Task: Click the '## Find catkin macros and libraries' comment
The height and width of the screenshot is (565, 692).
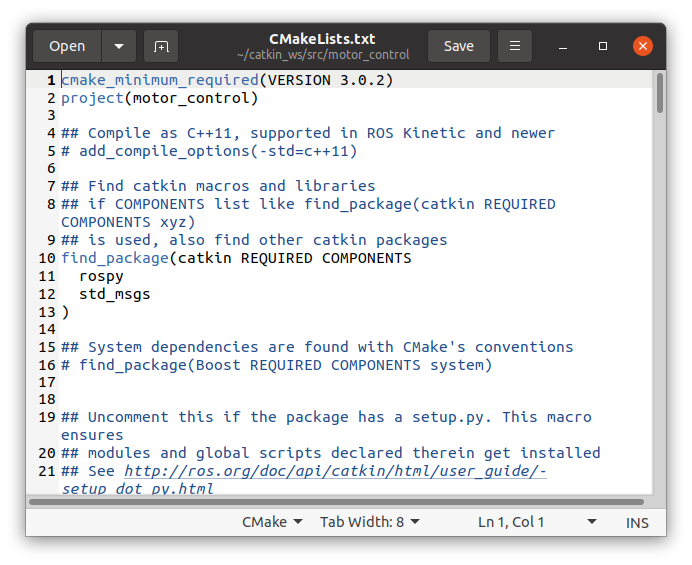Action: coord(218,186)
